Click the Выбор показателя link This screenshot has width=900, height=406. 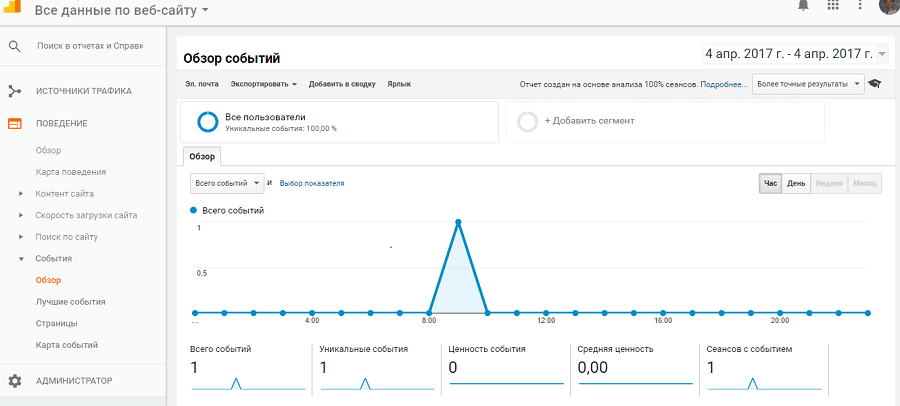pos(312,184)
